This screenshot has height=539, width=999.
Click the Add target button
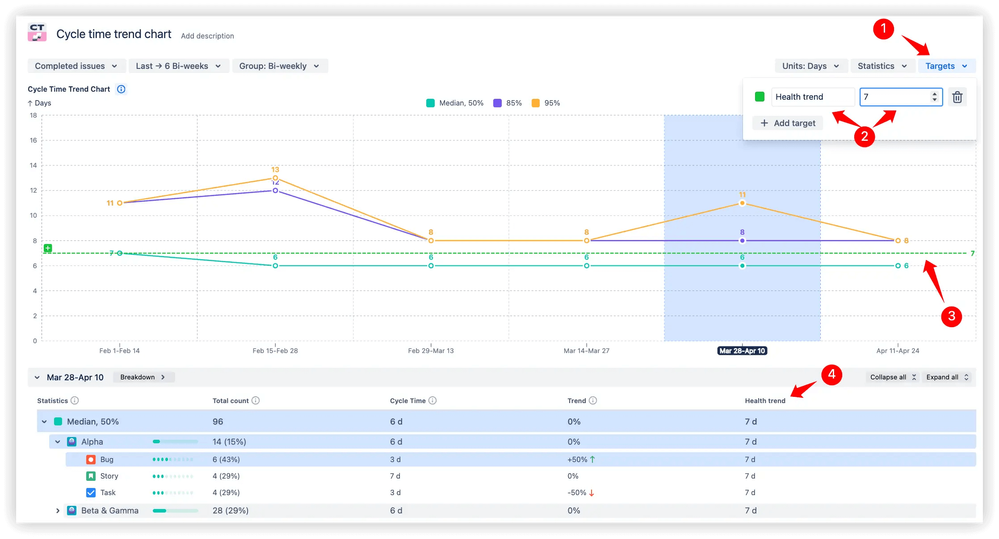[788, 123]
